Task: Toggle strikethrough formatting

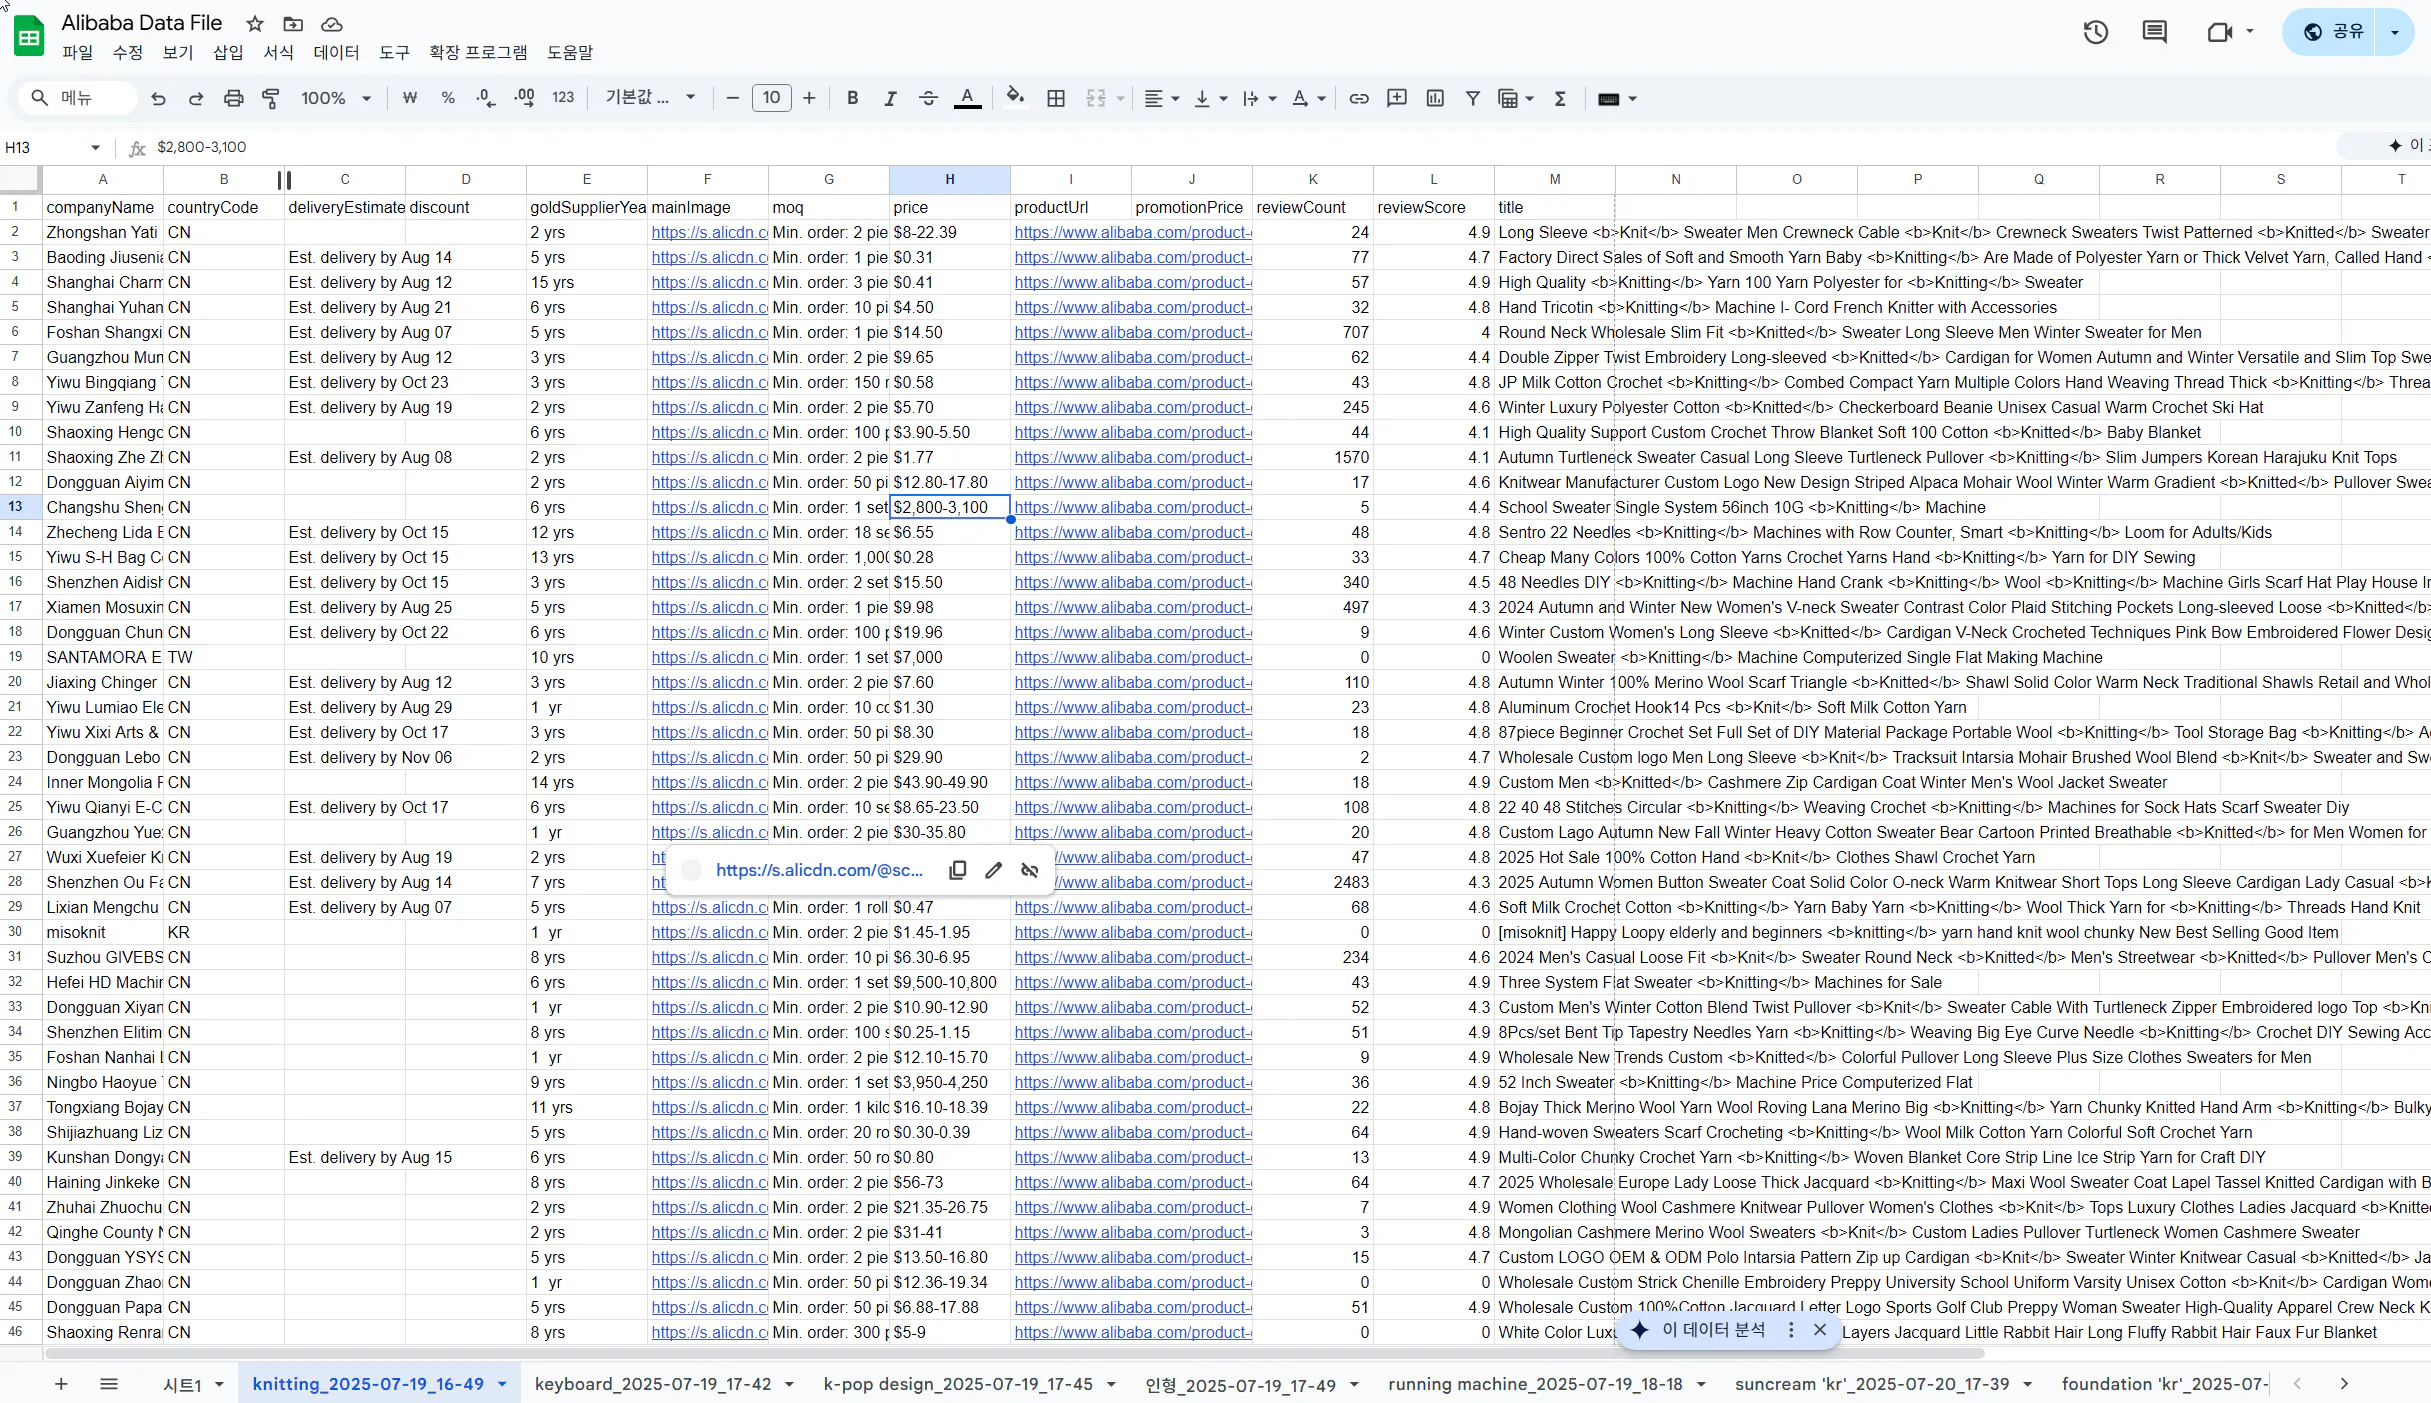Action: tap(928, 98)
